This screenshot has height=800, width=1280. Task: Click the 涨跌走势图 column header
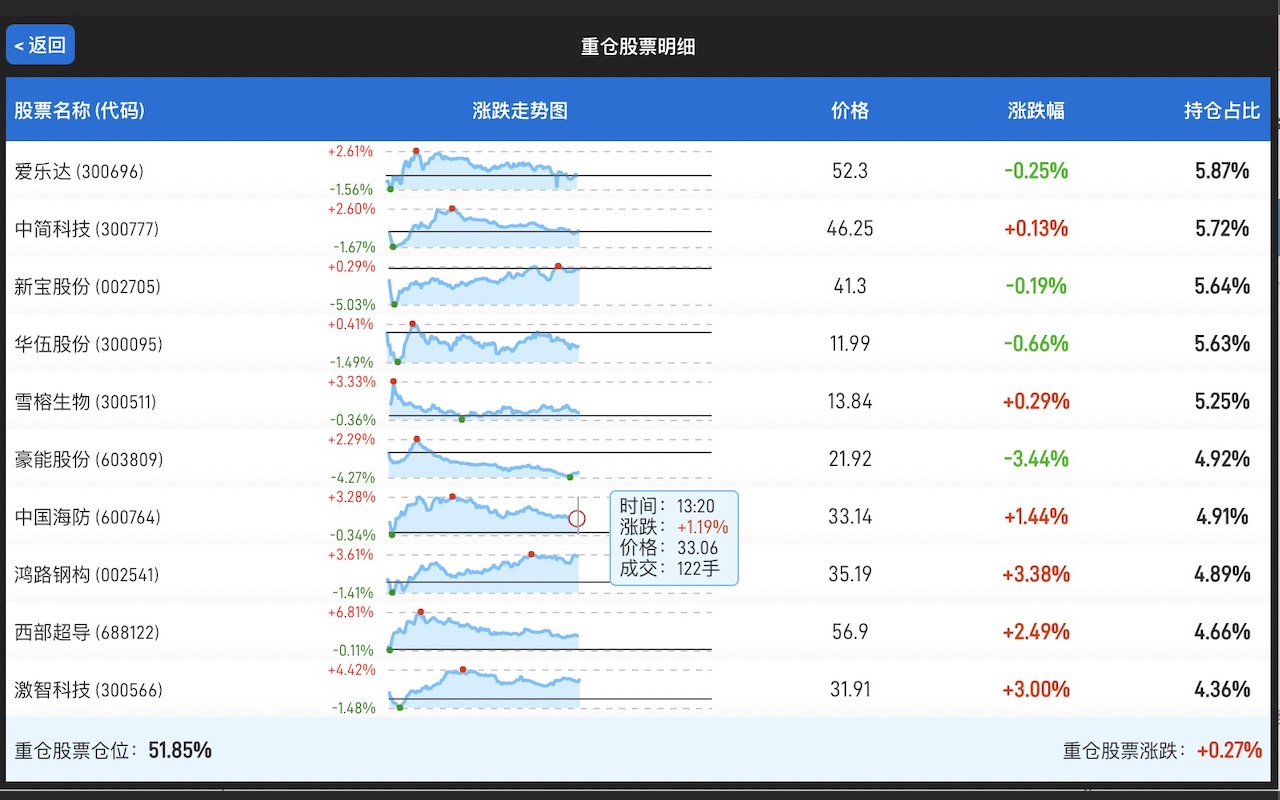(518, 111)
